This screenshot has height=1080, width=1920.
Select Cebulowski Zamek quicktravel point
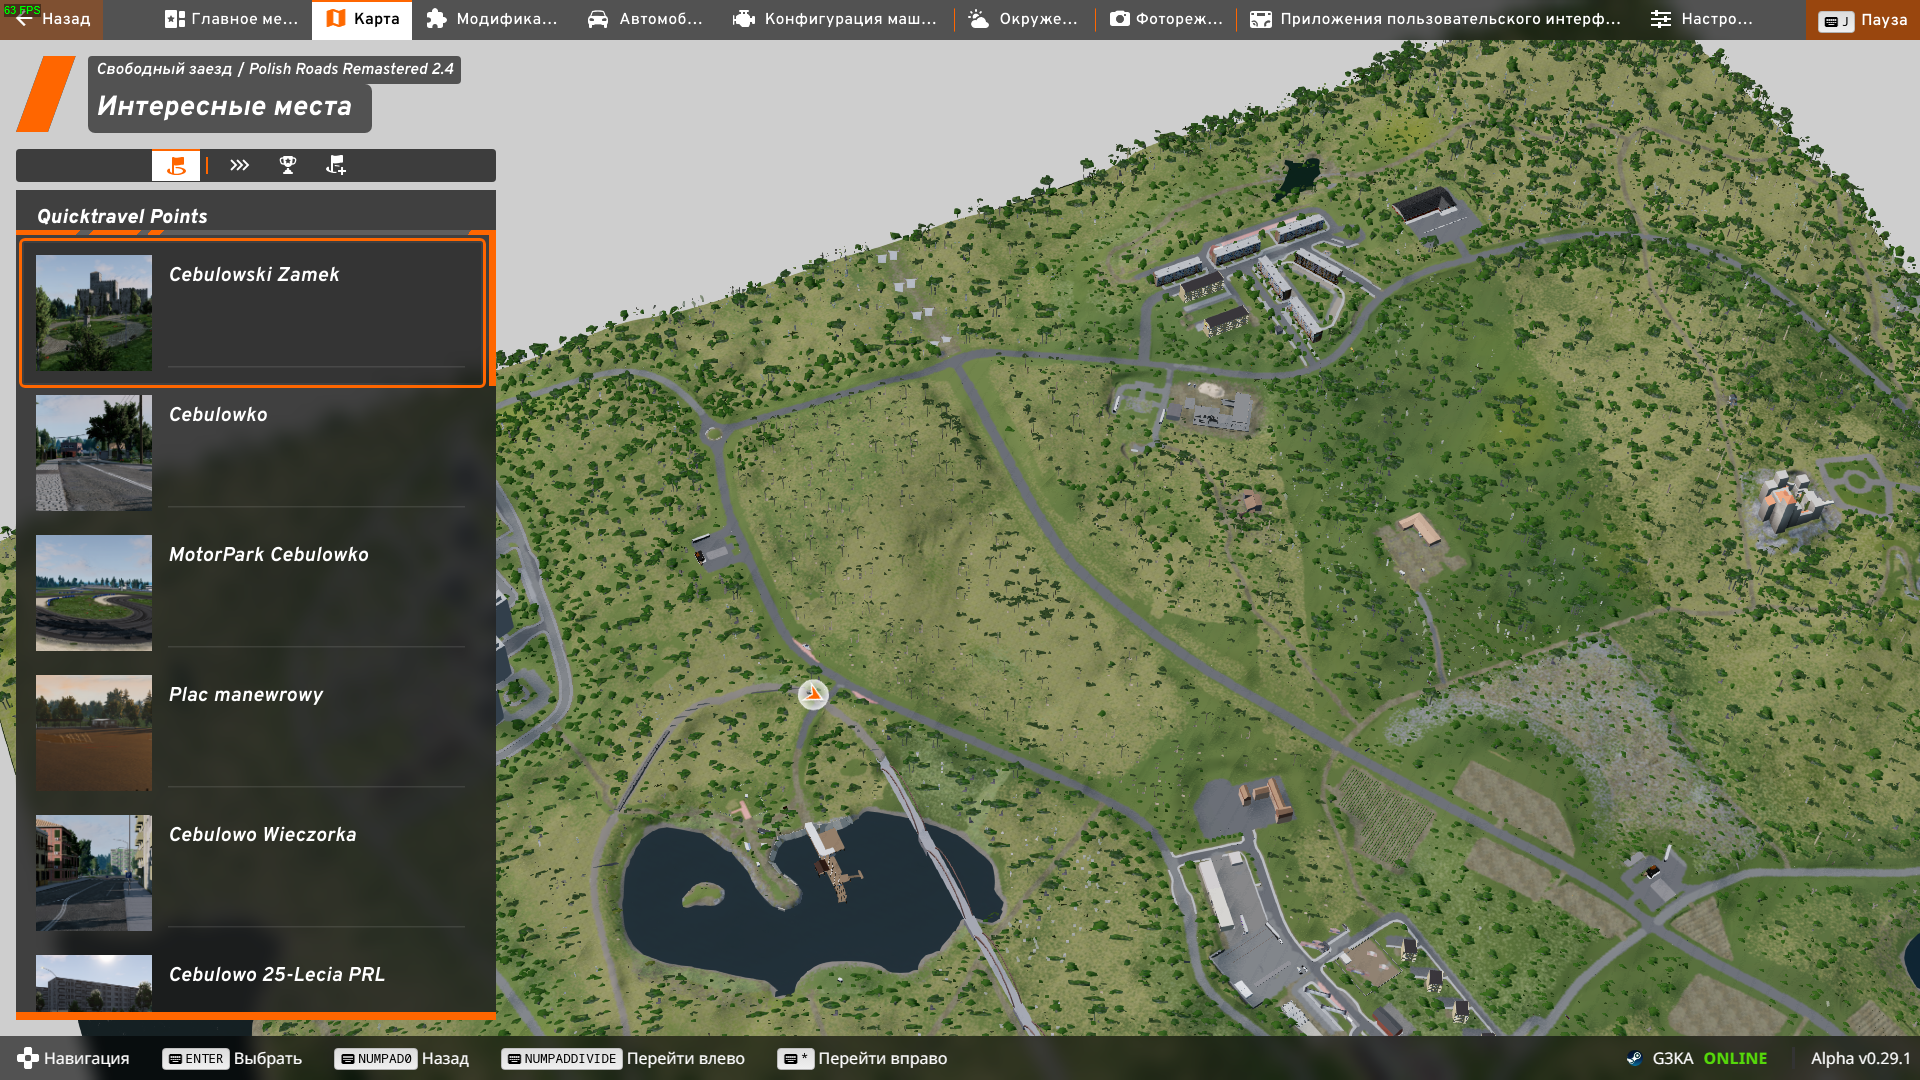[x=252, y=313]
